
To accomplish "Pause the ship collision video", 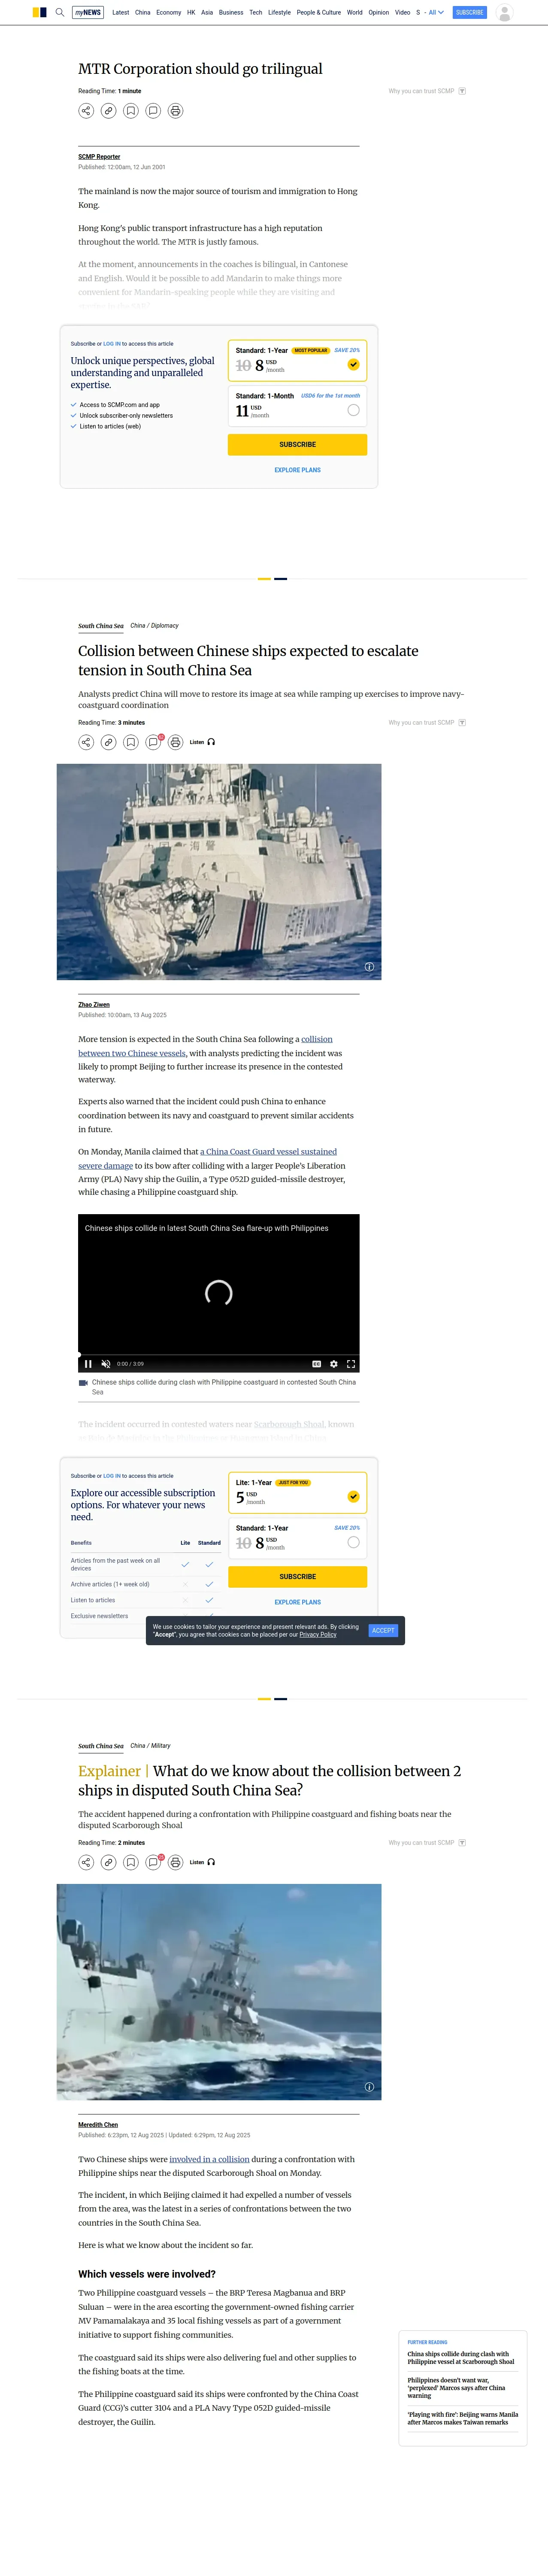I will (x=88, y=1363).
